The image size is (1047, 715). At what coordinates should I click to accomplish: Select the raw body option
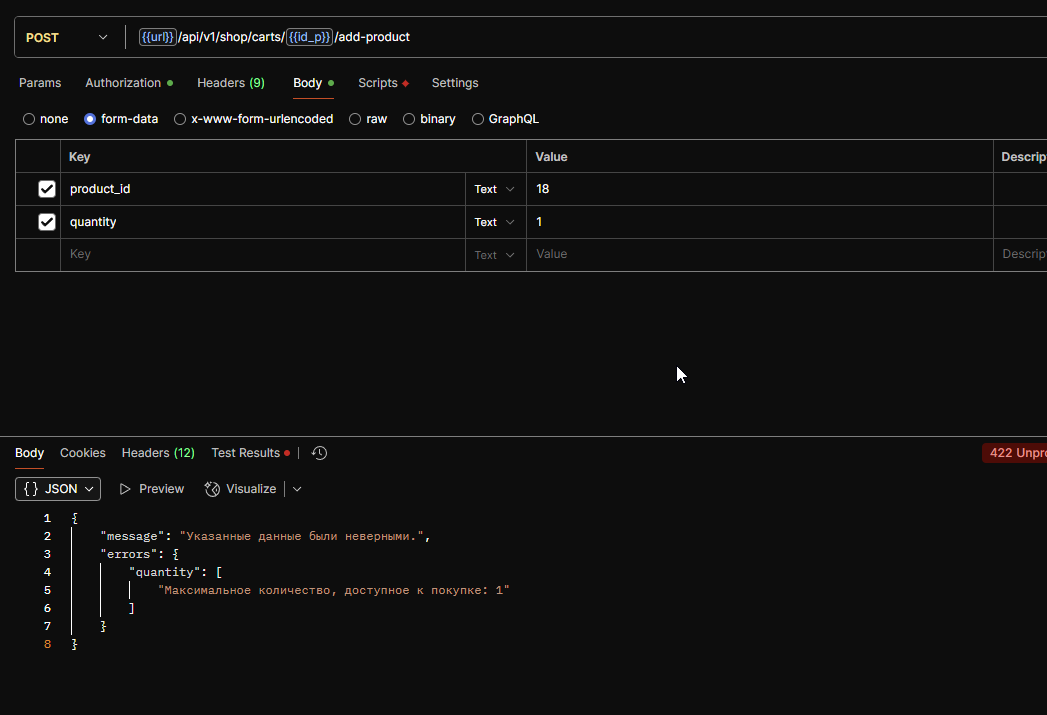coord(355,119)
